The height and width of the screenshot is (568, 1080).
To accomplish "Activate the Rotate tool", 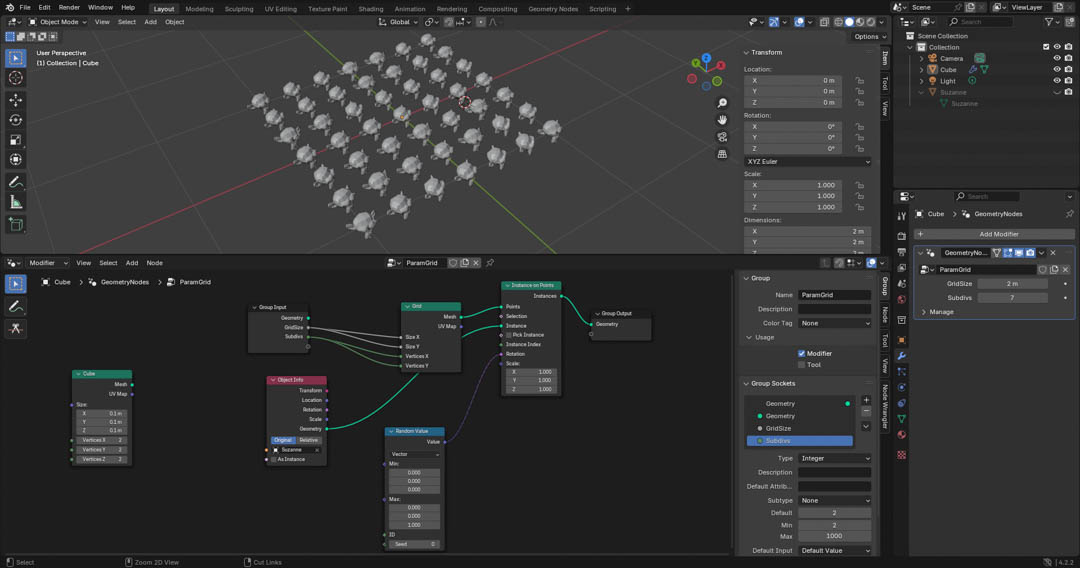I will point(15,120).
